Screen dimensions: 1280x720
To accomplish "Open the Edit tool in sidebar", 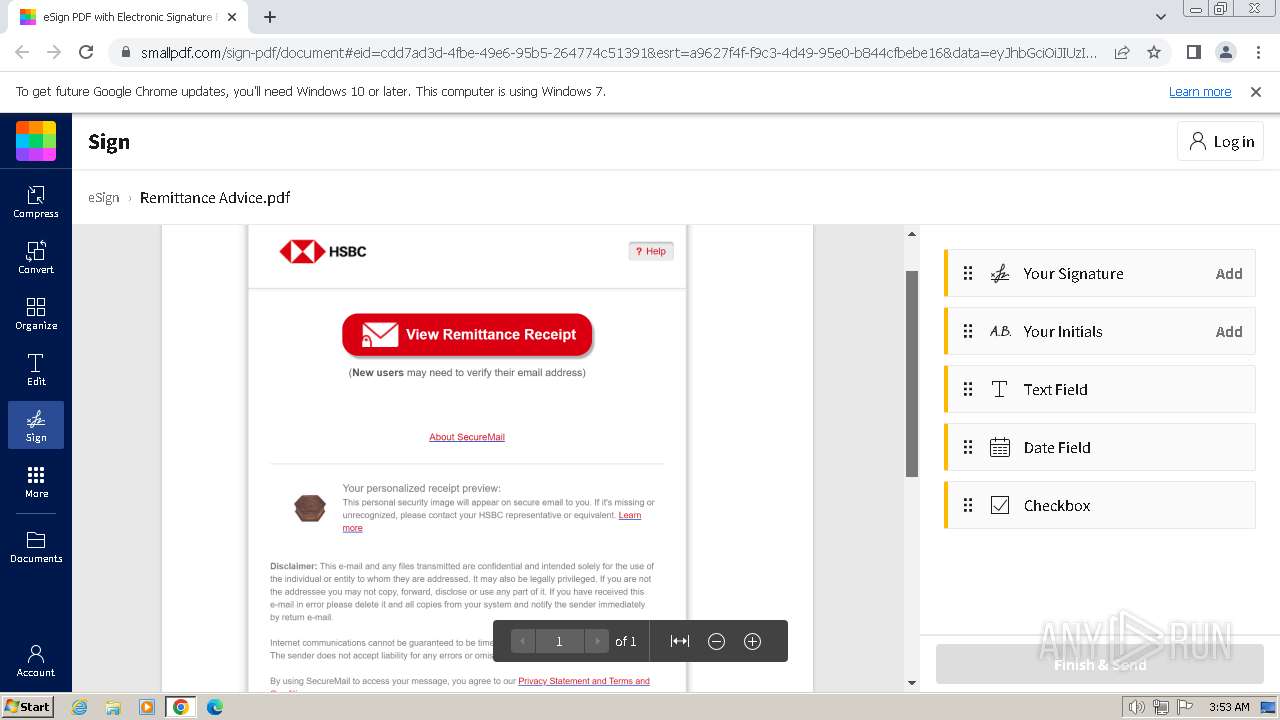I will pyautogui.click(x=36, y=369).
